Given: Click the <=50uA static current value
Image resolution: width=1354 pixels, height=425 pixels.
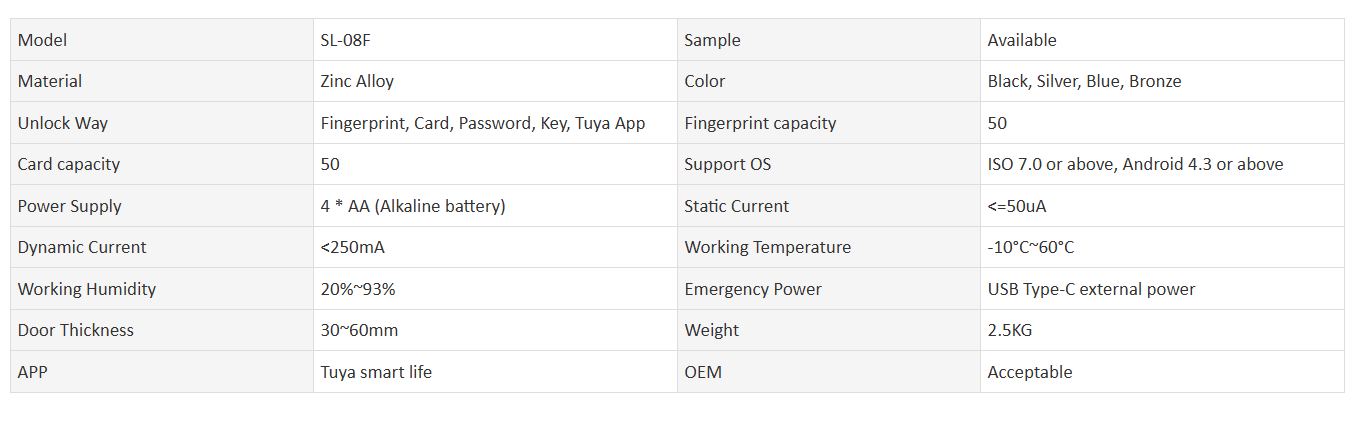Looking at the screenshot, I should [1017, 206].
